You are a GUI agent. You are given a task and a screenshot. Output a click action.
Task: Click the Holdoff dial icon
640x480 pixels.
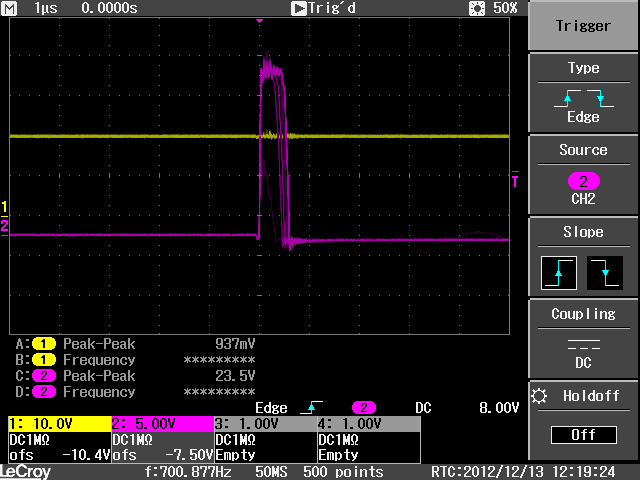click(539, 396)
